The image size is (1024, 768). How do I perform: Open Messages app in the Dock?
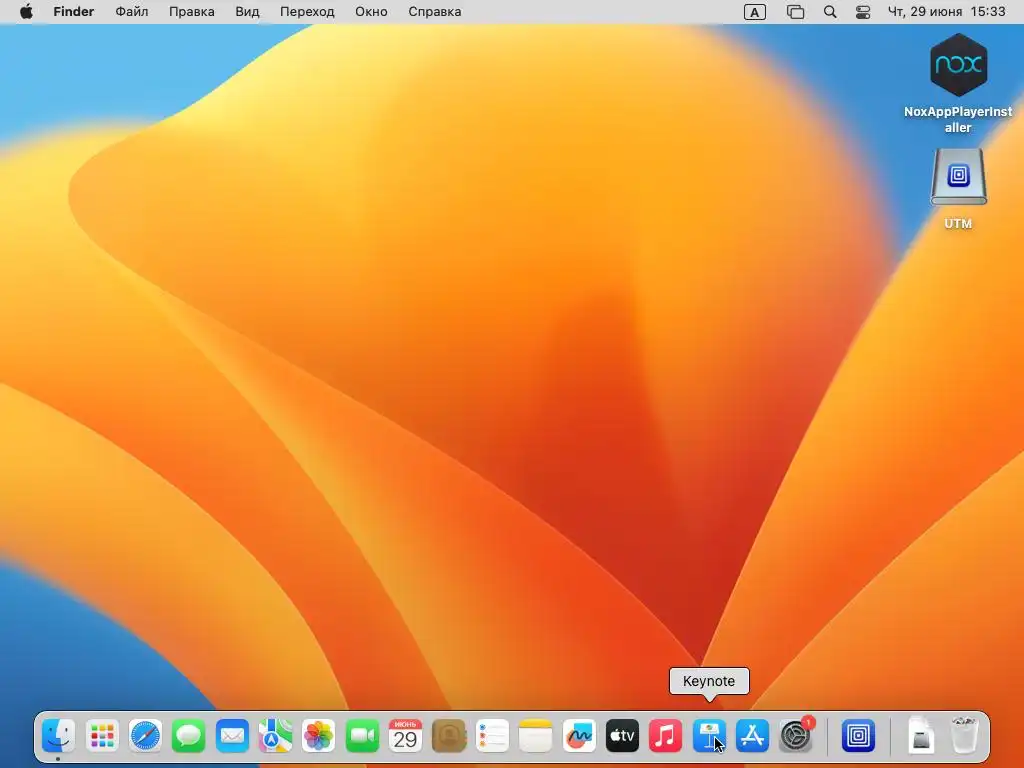pos(189,736)
